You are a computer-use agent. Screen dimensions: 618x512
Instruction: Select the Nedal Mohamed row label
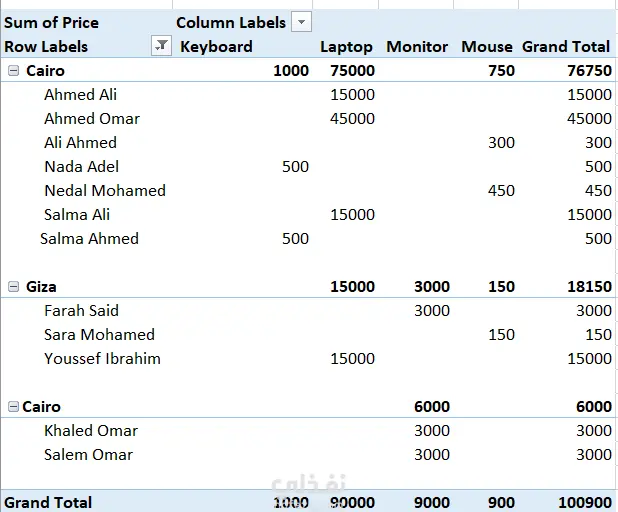point(105,191)
